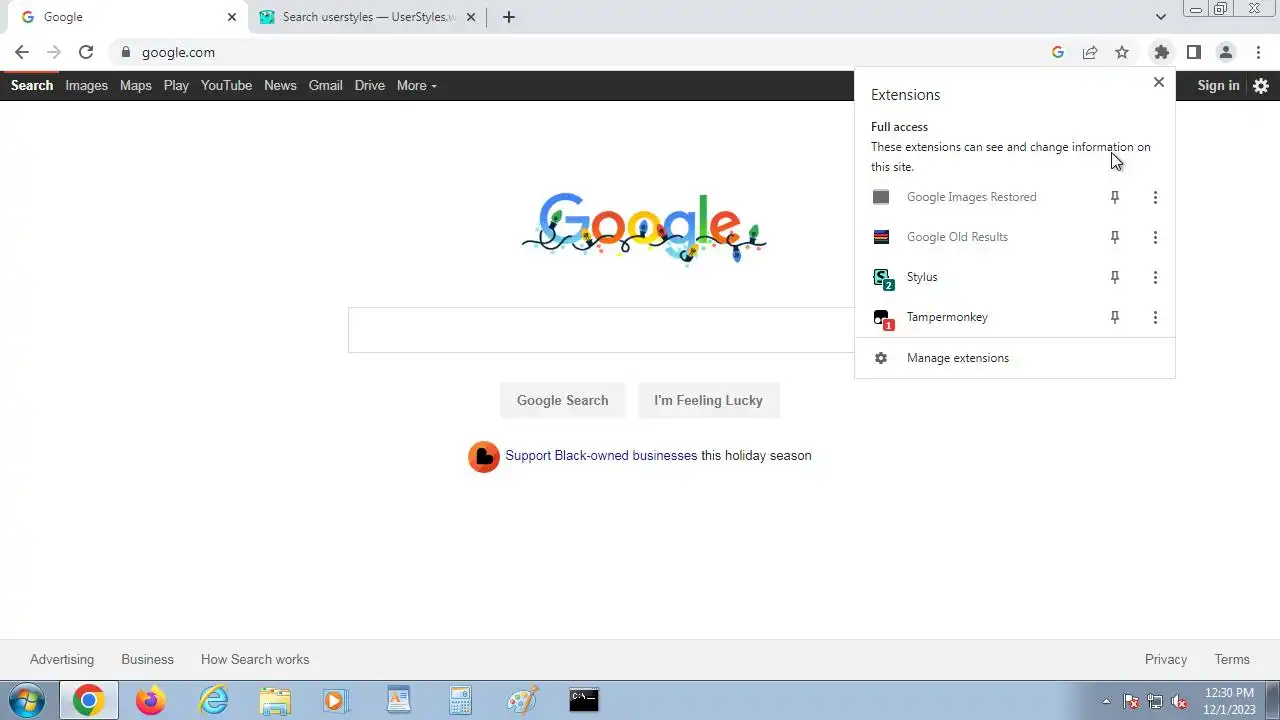Open more options for Stylus
1280x720 pixels.
(1155, 277)
